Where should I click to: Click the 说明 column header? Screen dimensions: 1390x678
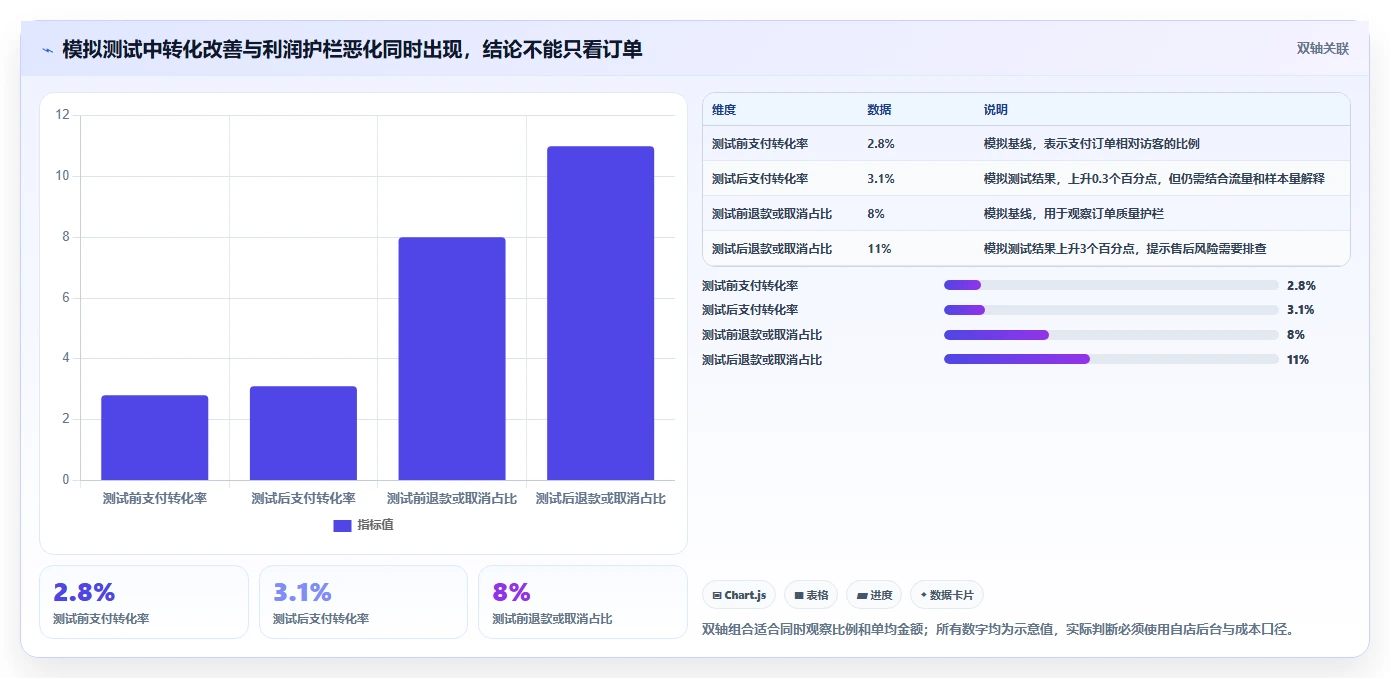[996, 110]
